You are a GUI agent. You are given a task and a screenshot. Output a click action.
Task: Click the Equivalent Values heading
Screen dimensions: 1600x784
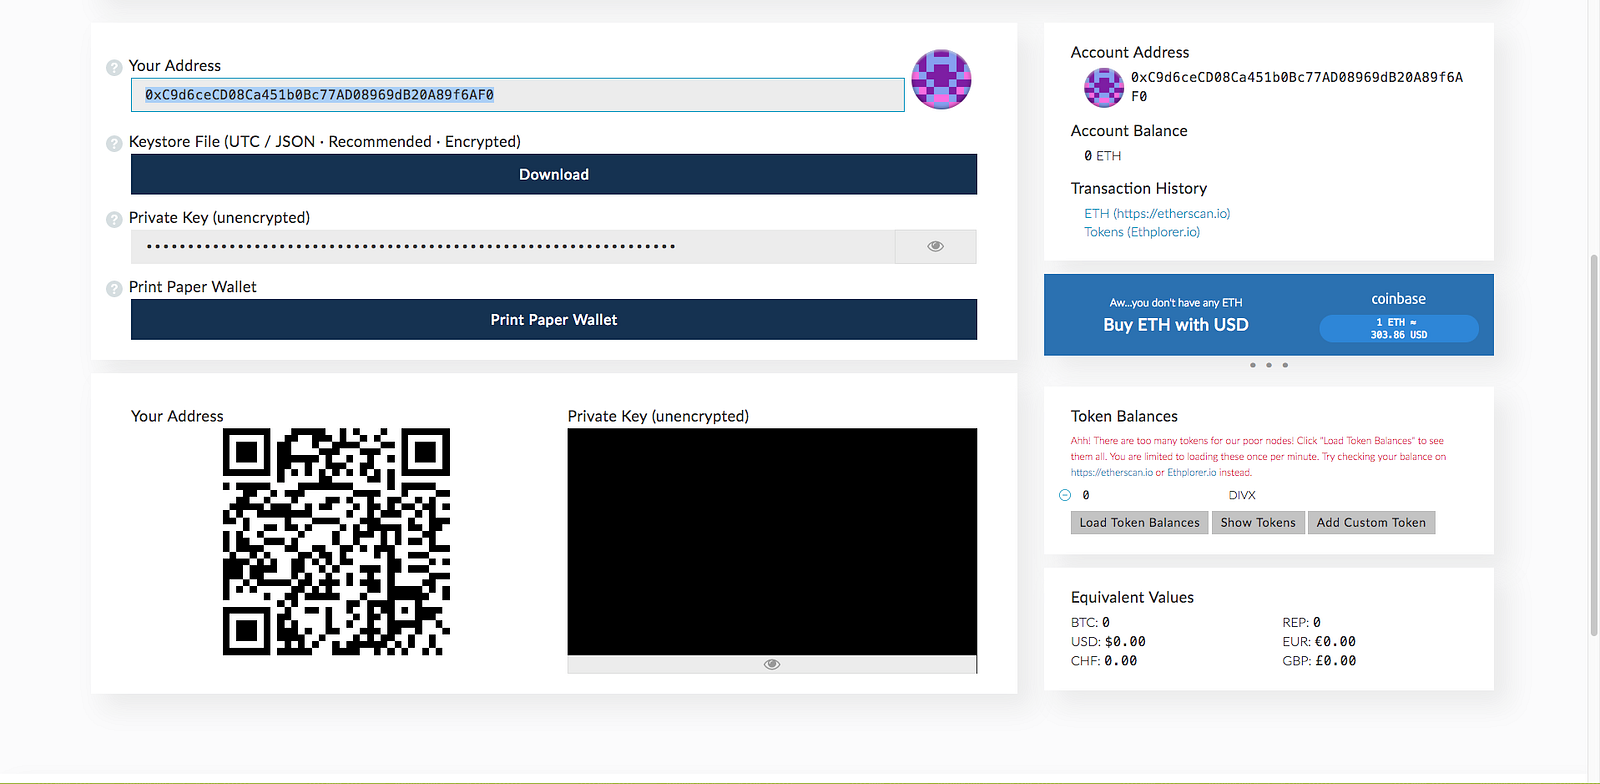pyautogui.click(x=1132, y=597)
